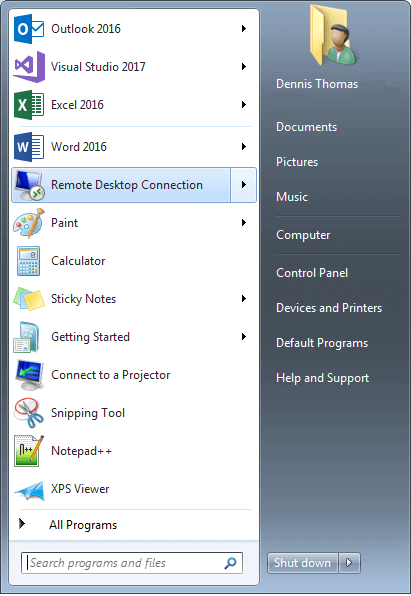This screenshot has height=596, width=411.
Task: Open the Computer link
Action: tap(303, 235)
